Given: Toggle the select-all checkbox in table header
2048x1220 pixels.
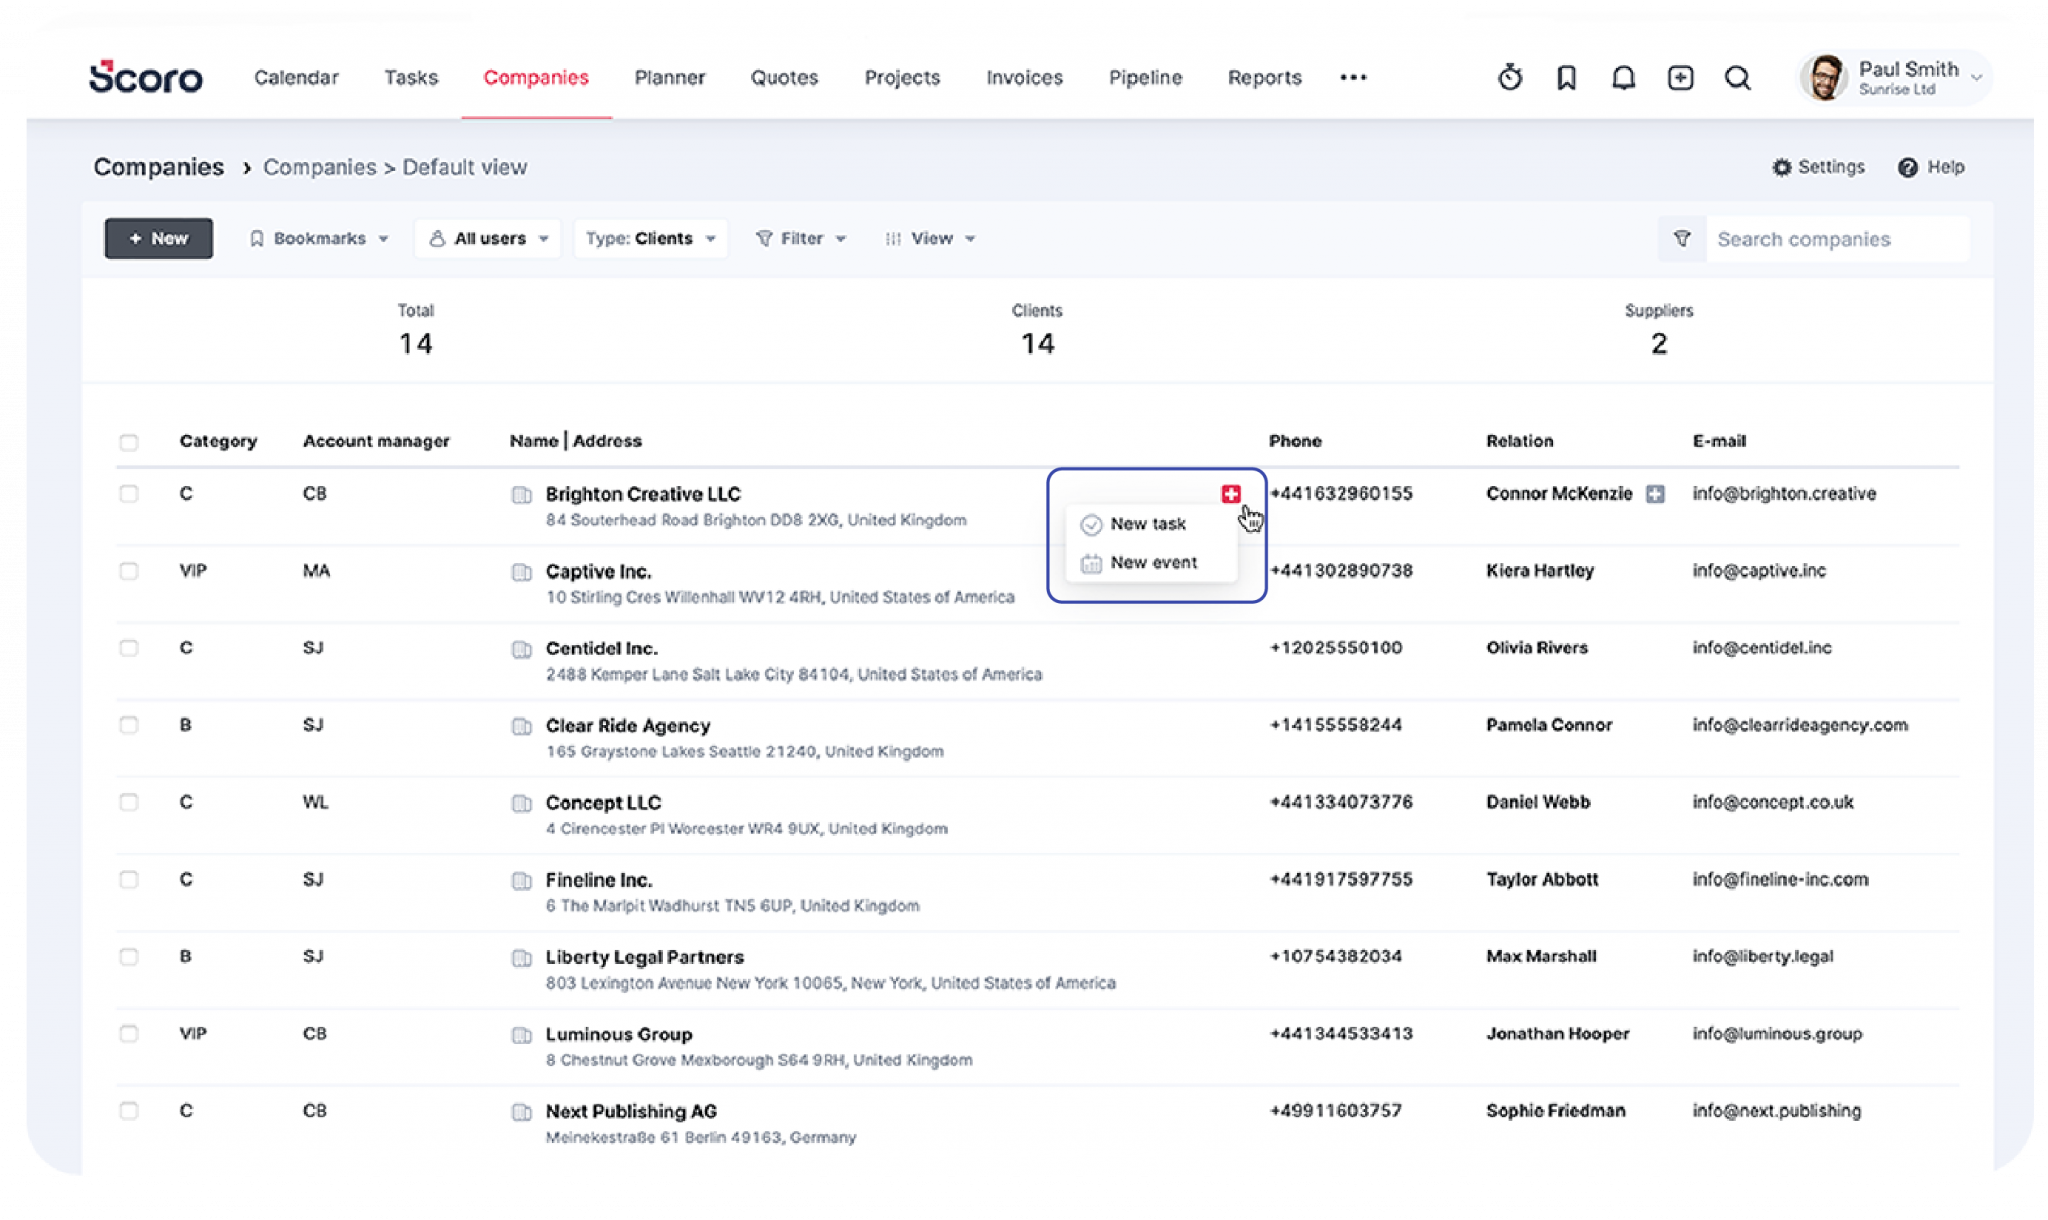Looking at the screenshot, I should (128, 440).
